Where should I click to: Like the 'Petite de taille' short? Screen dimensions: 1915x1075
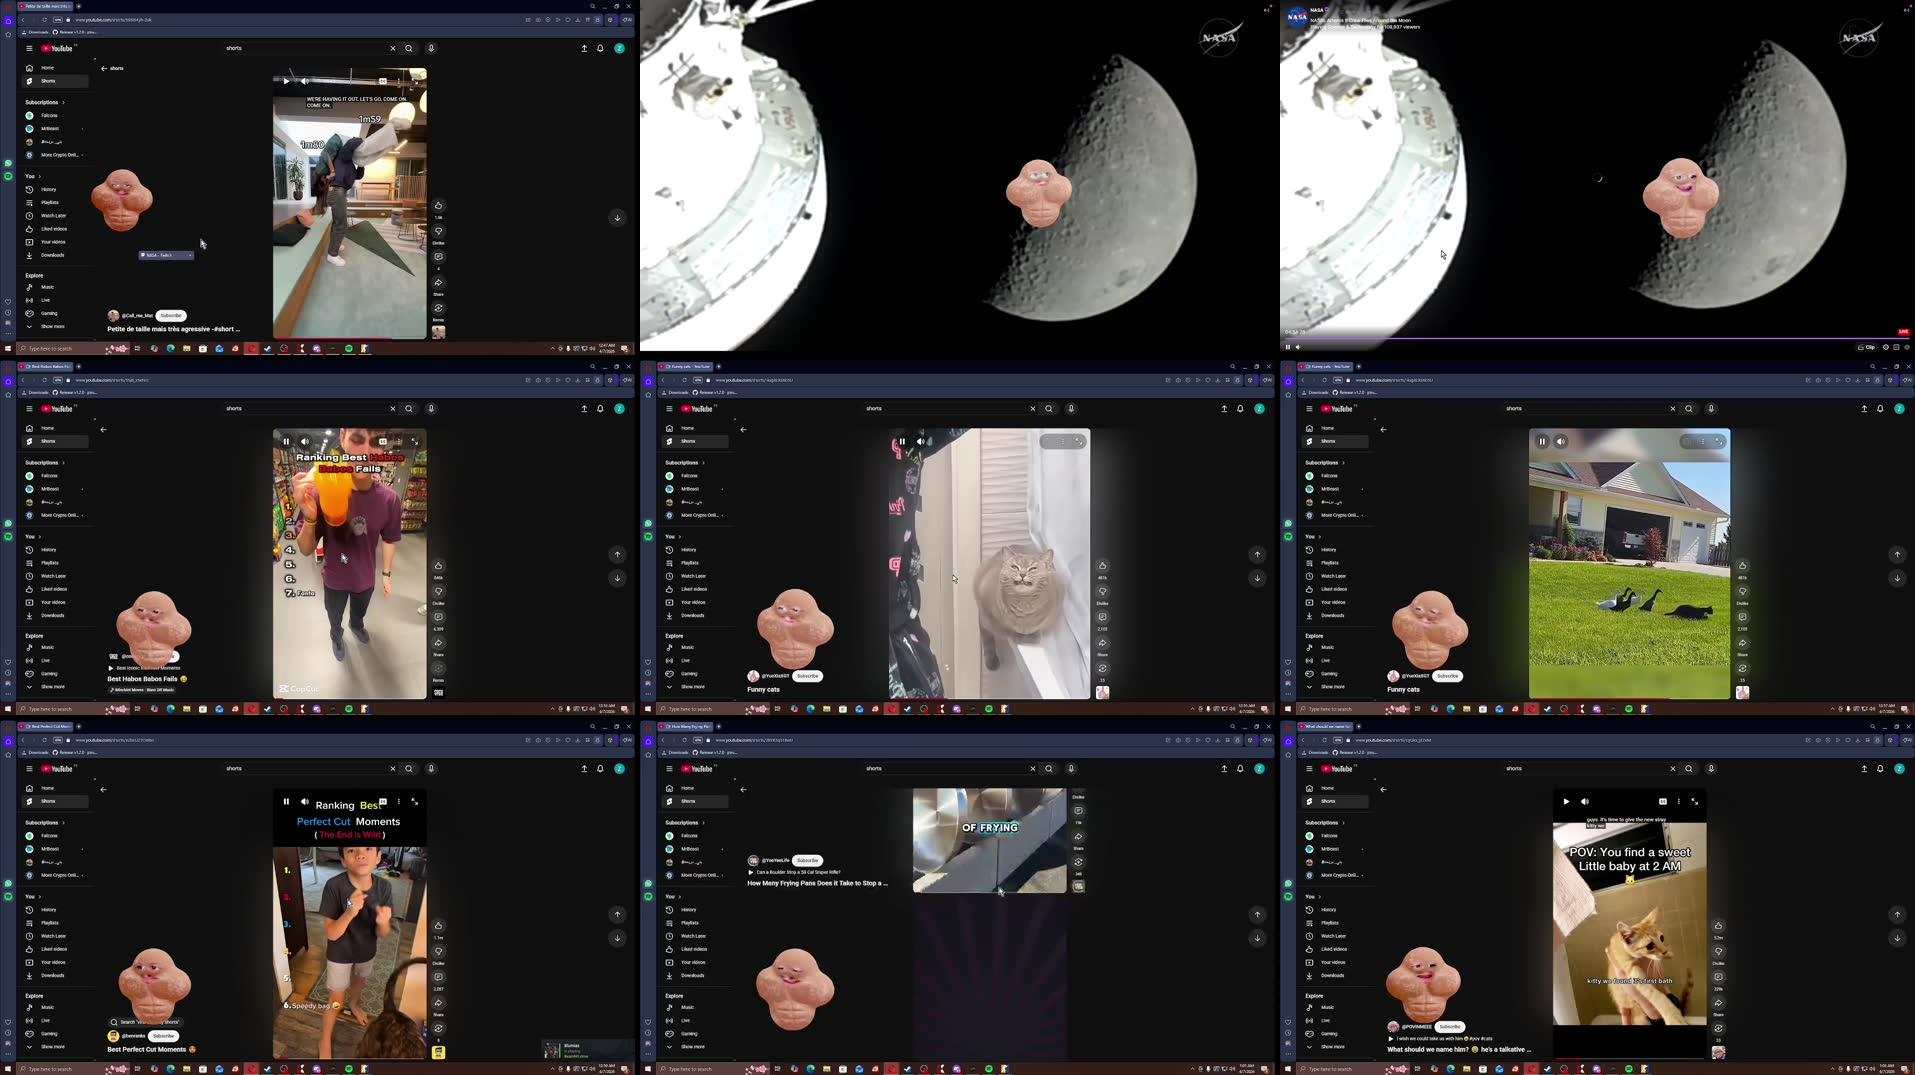tap(438, 206)
